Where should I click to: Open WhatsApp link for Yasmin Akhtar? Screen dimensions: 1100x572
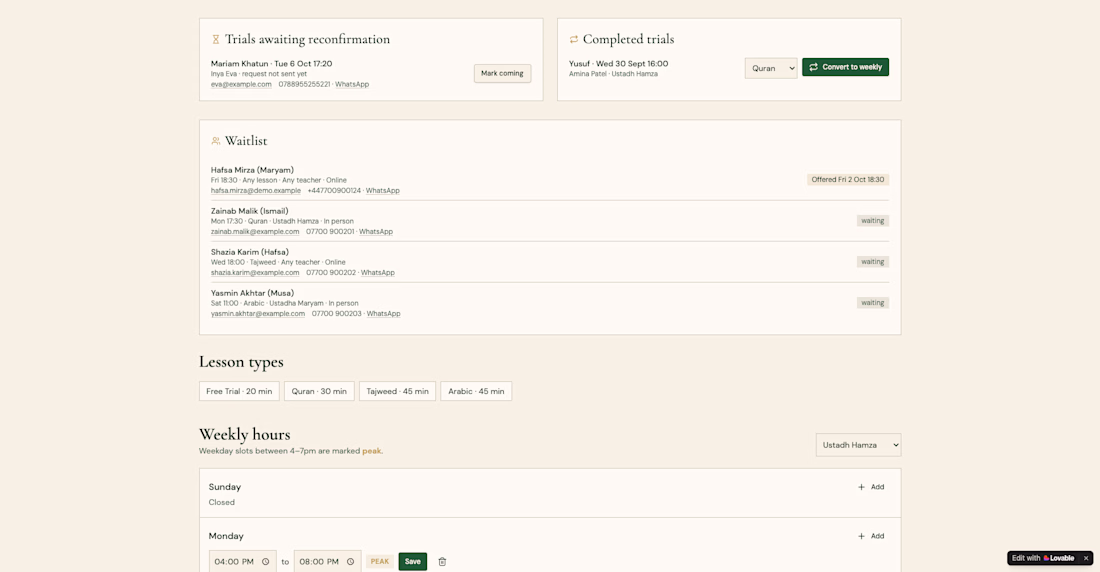(x=384, y=314)
